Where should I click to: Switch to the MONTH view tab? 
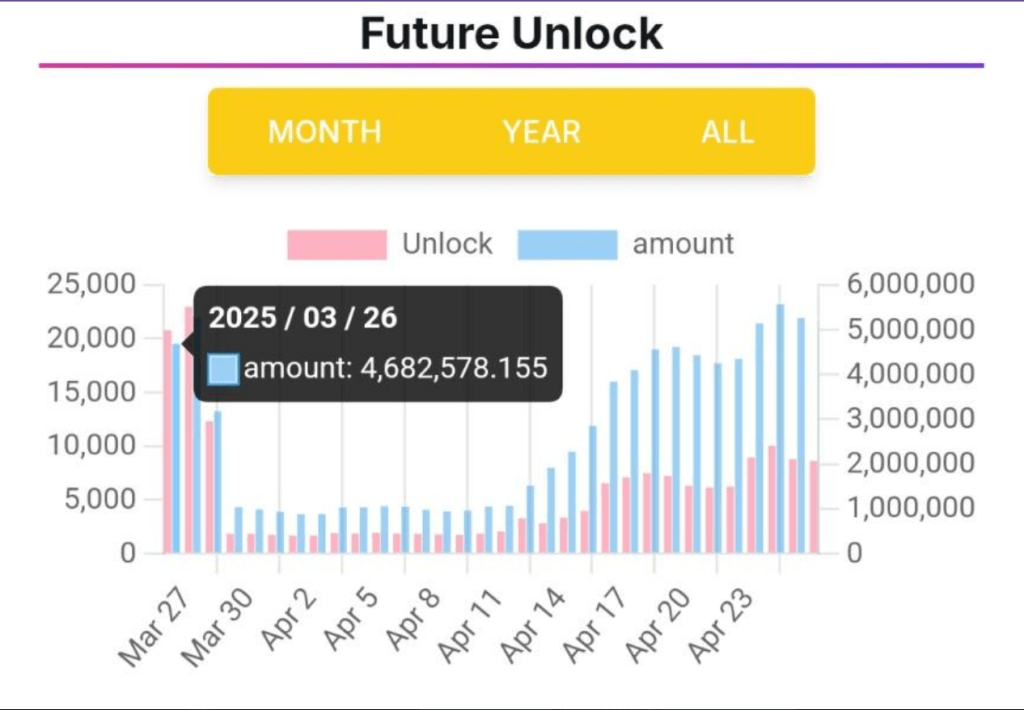coord(325,132)
